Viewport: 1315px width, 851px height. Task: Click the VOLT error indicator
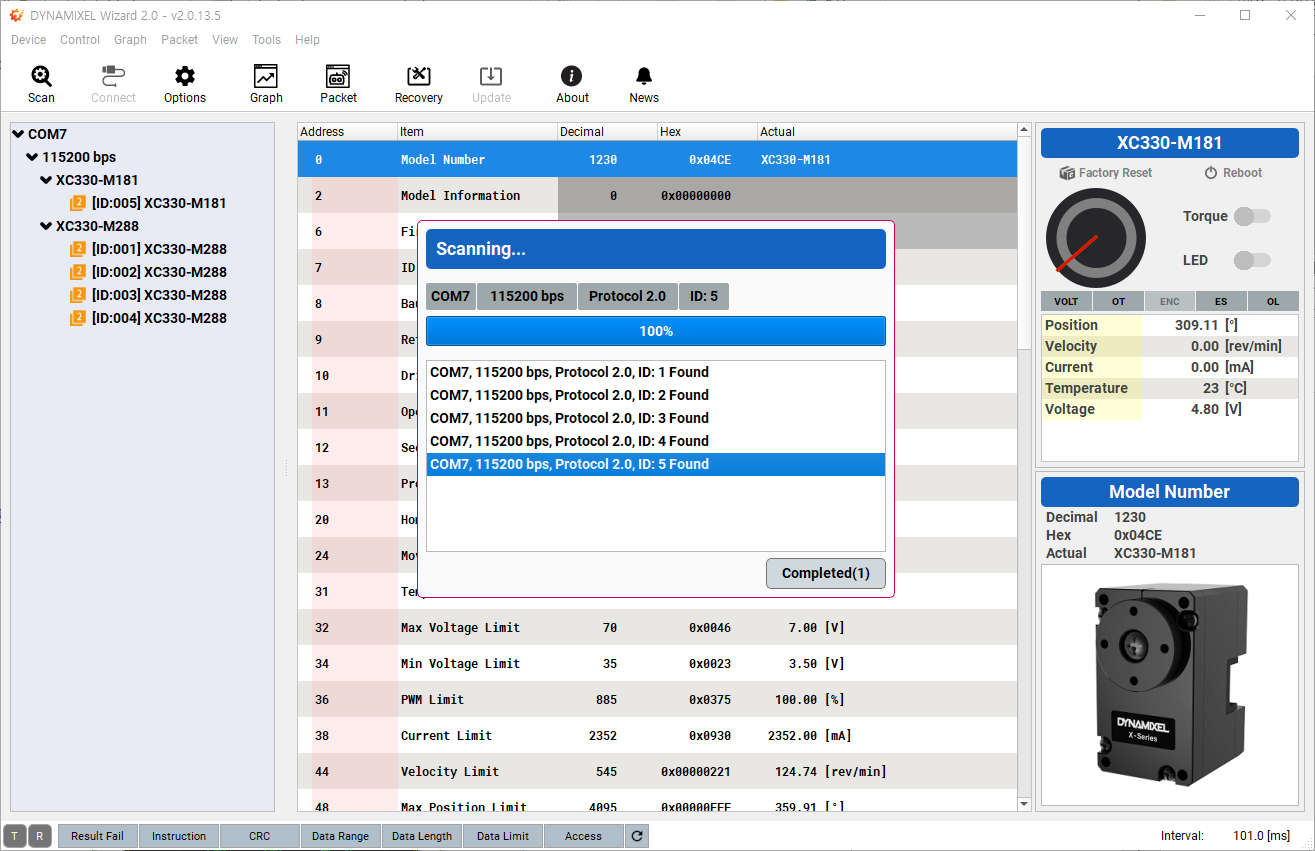[x=1066, y=301]
